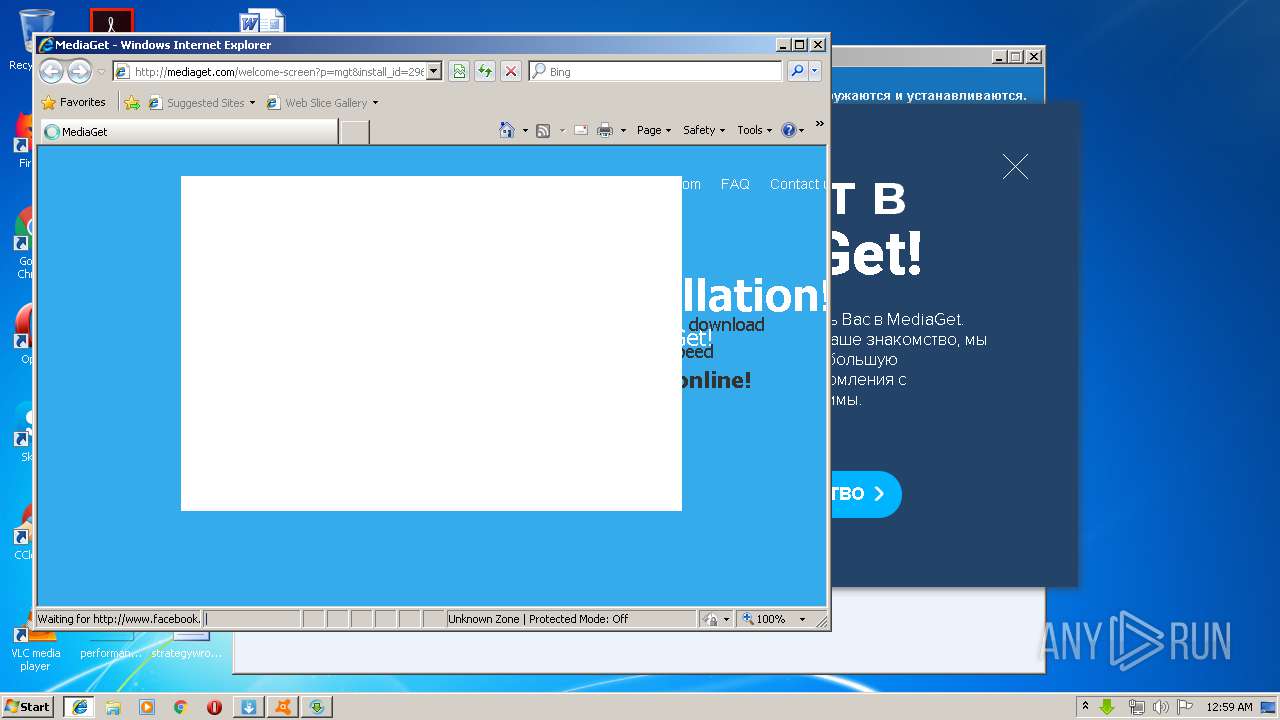Click the Read Mail envelope icon
This screenshot has width=1280, height=720.
click(x=580, y=130)
